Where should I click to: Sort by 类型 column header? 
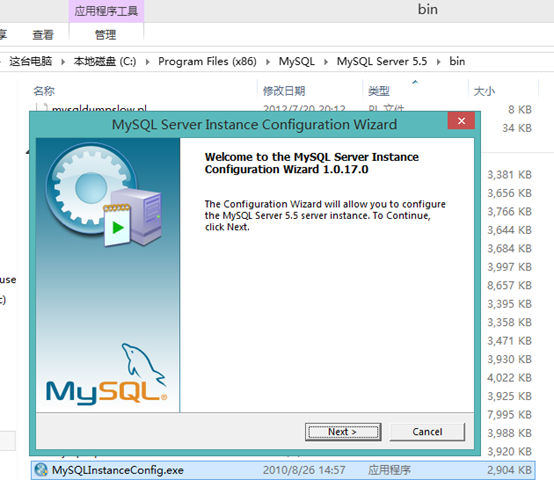point(379,91)
